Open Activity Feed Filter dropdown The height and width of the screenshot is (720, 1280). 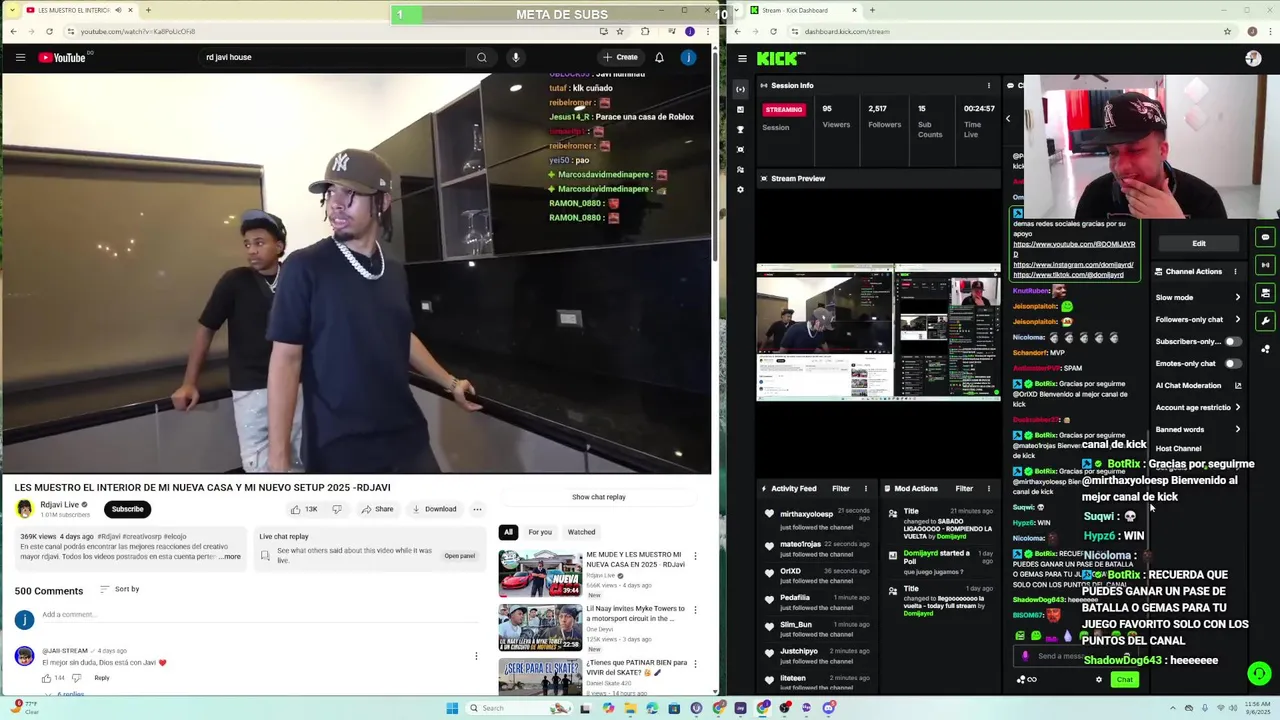pyautogui.click(x=841, y=488)
